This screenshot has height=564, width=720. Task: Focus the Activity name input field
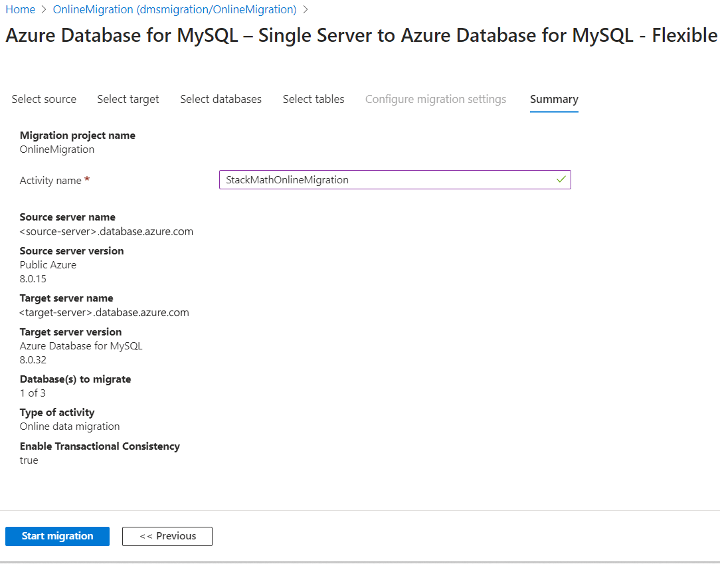(x=395, y=180)
